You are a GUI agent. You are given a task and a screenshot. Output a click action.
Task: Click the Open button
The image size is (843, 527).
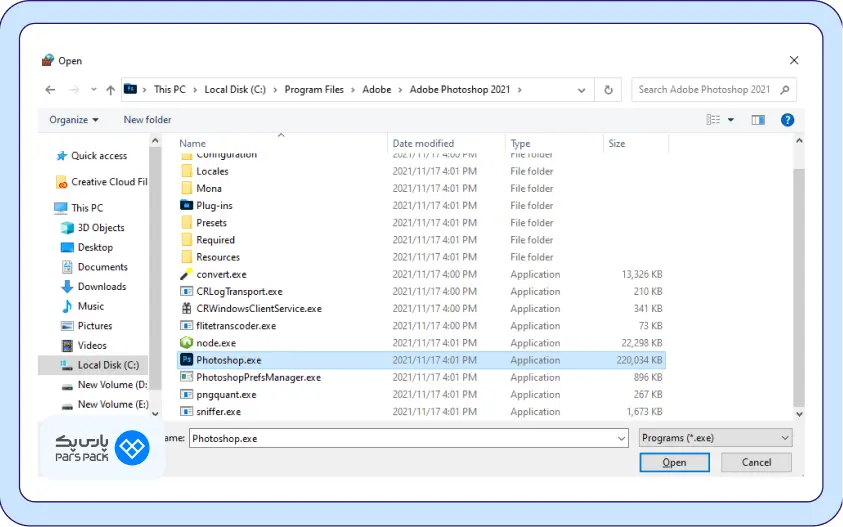click(674, 463)
